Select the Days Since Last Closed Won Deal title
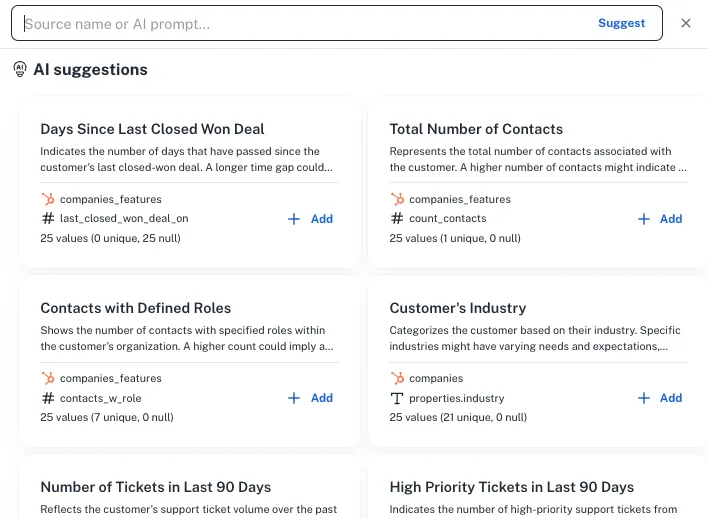708x518 pixels. pos(152,129)
